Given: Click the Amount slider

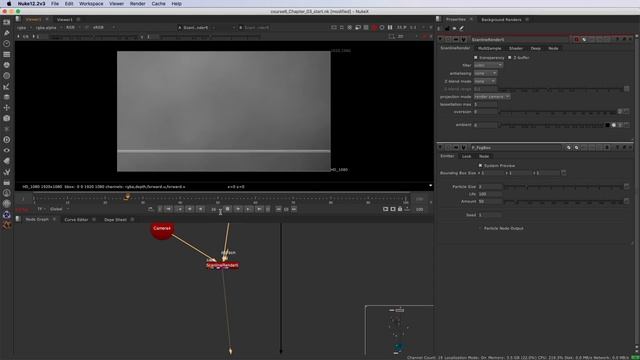Looking at the screenshot, I should point(563,202).
